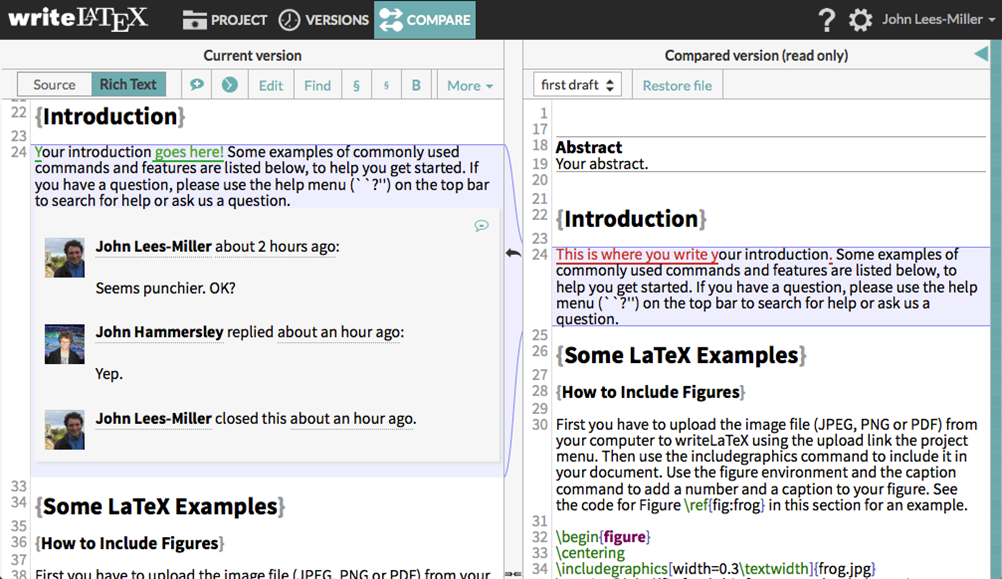Apply bold with the B button

point(416,85)
